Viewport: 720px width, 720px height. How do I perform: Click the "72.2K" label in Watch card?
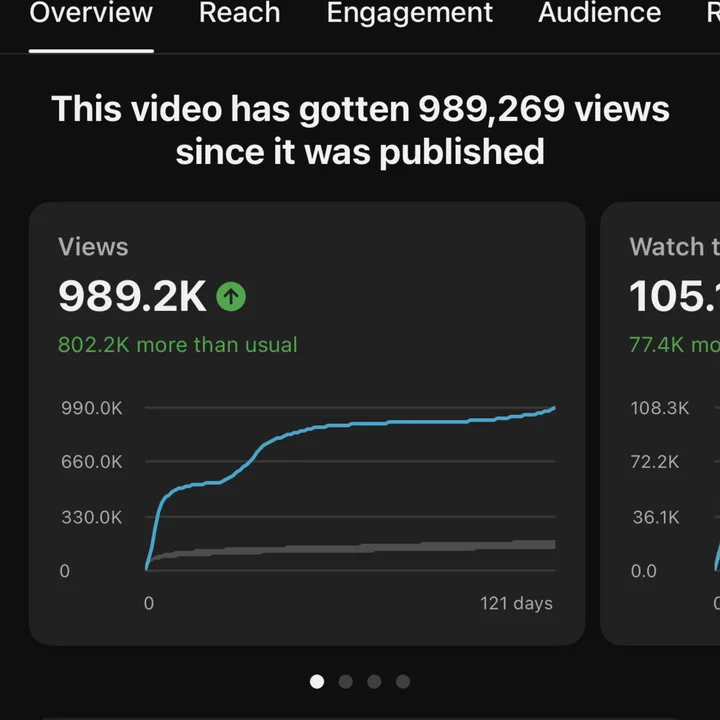(655, 461)
